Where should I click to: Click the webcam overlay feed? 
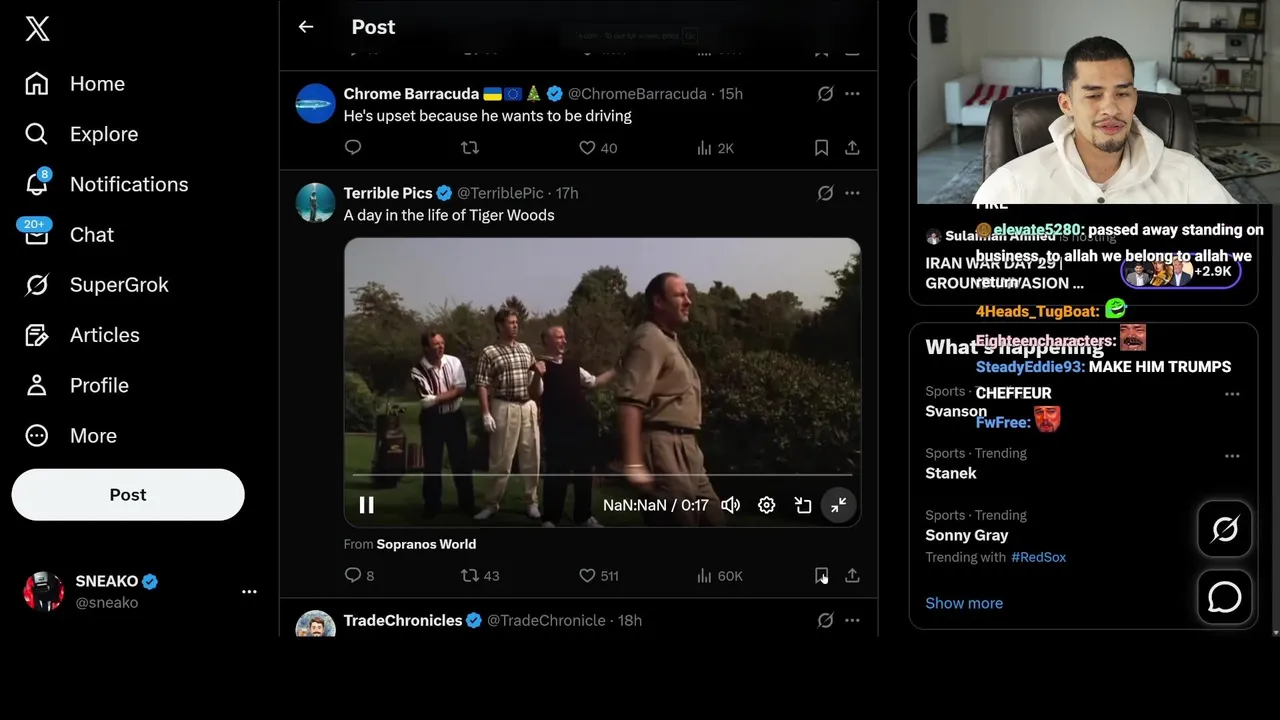(x=1098, y=102)
